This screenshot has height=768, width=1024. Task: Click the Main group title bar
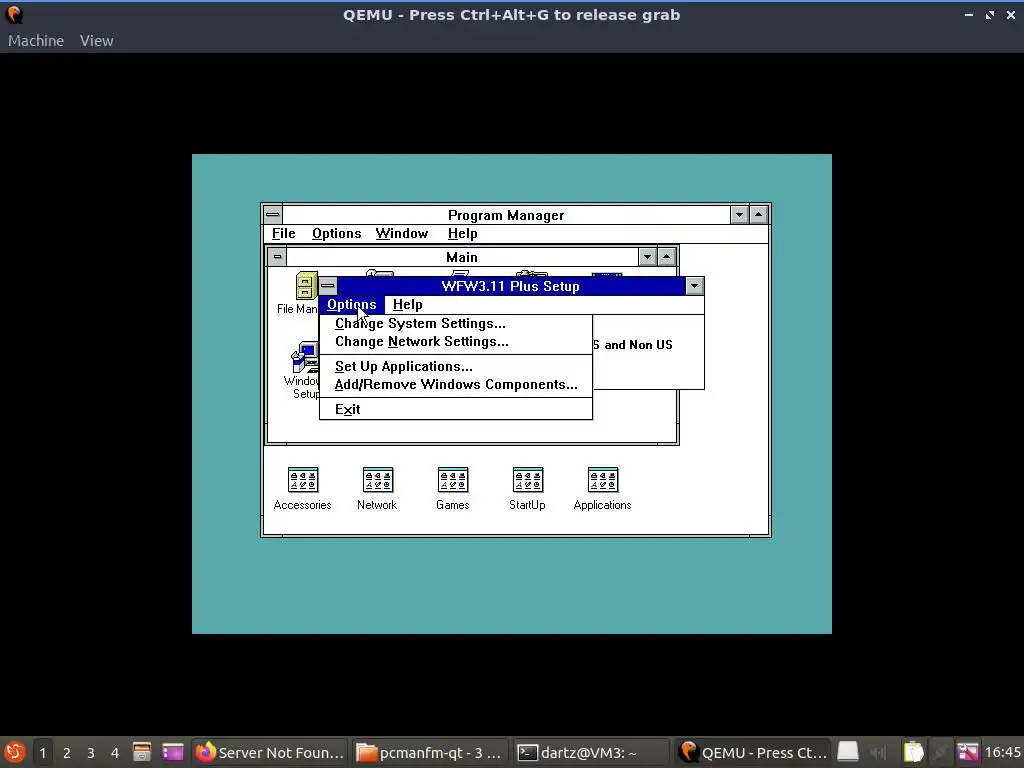point(462,257)
